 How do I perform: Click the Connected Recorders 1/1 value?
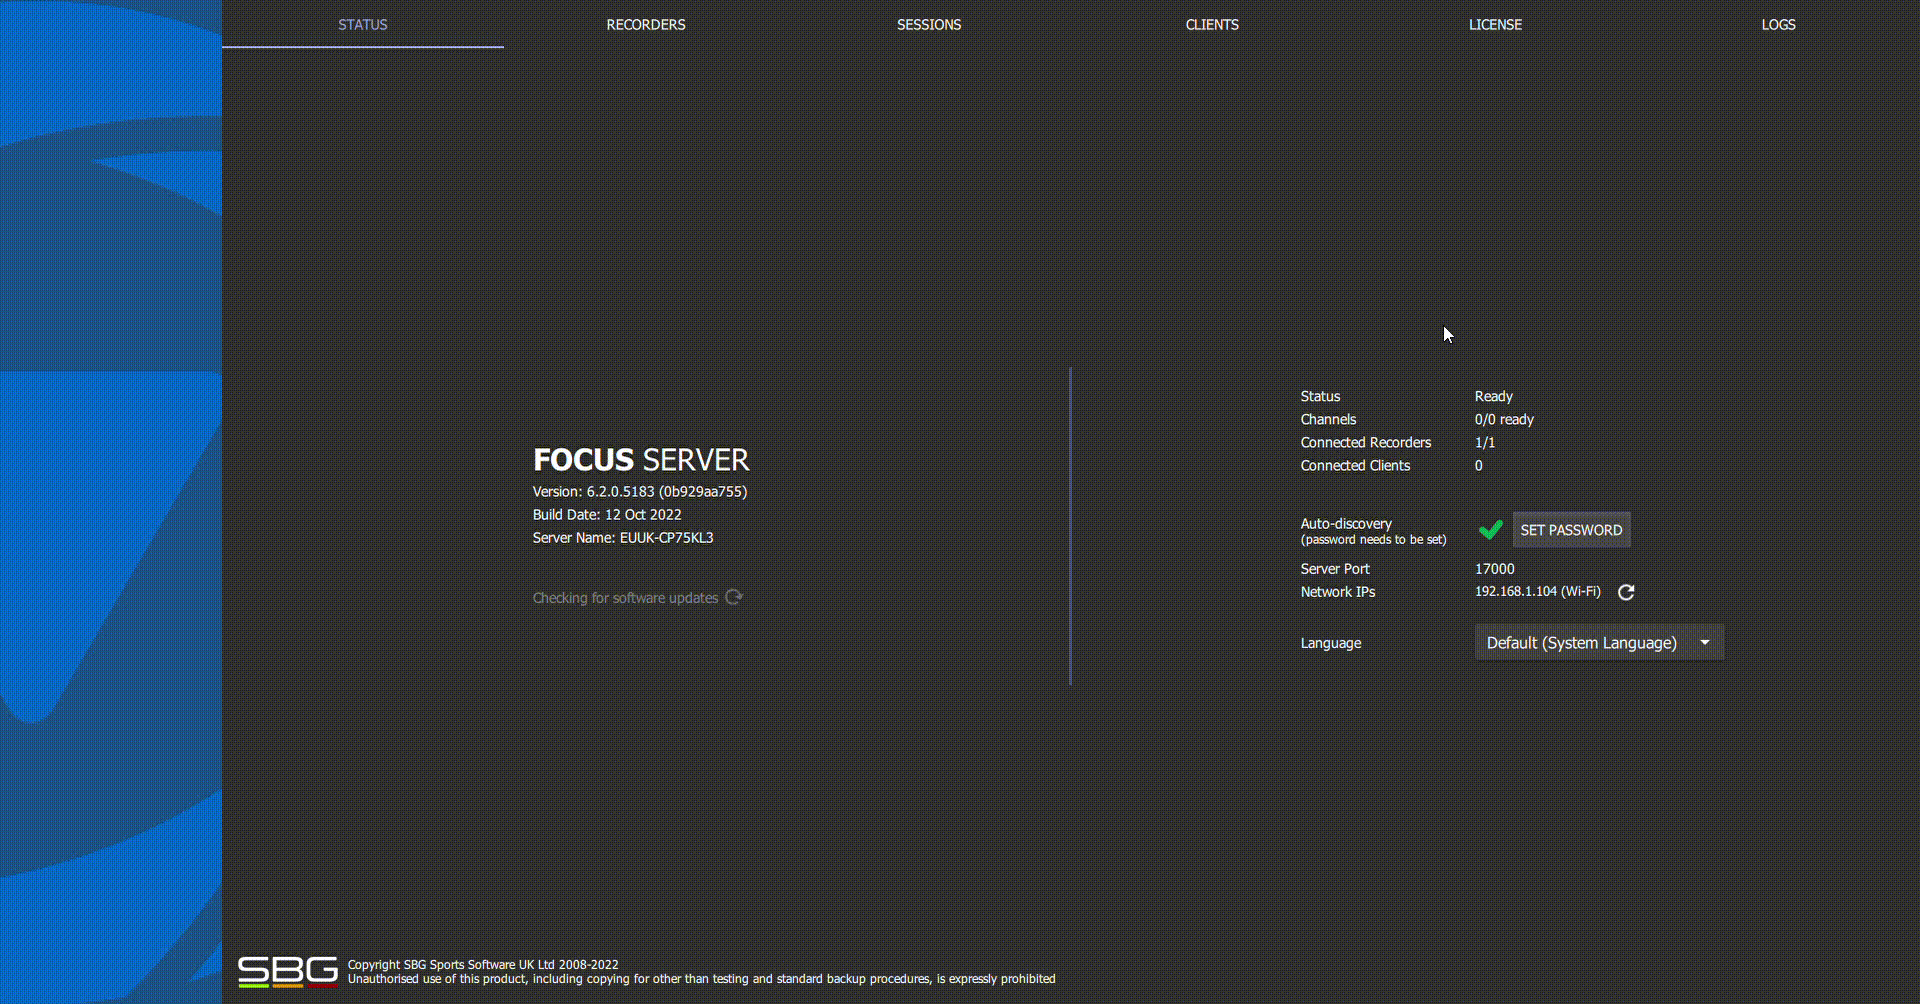1485,443
